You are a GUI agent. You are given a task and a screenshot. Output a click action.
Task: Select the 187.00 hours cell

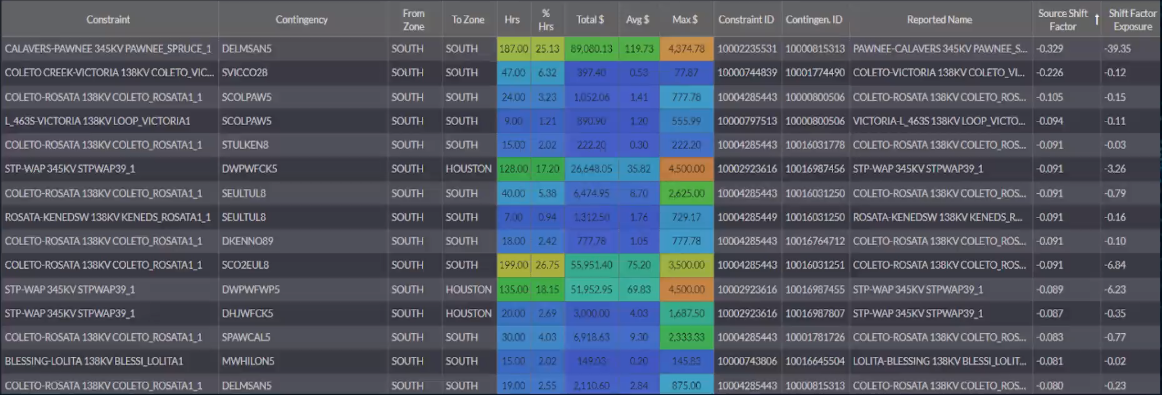coord(514,49)
